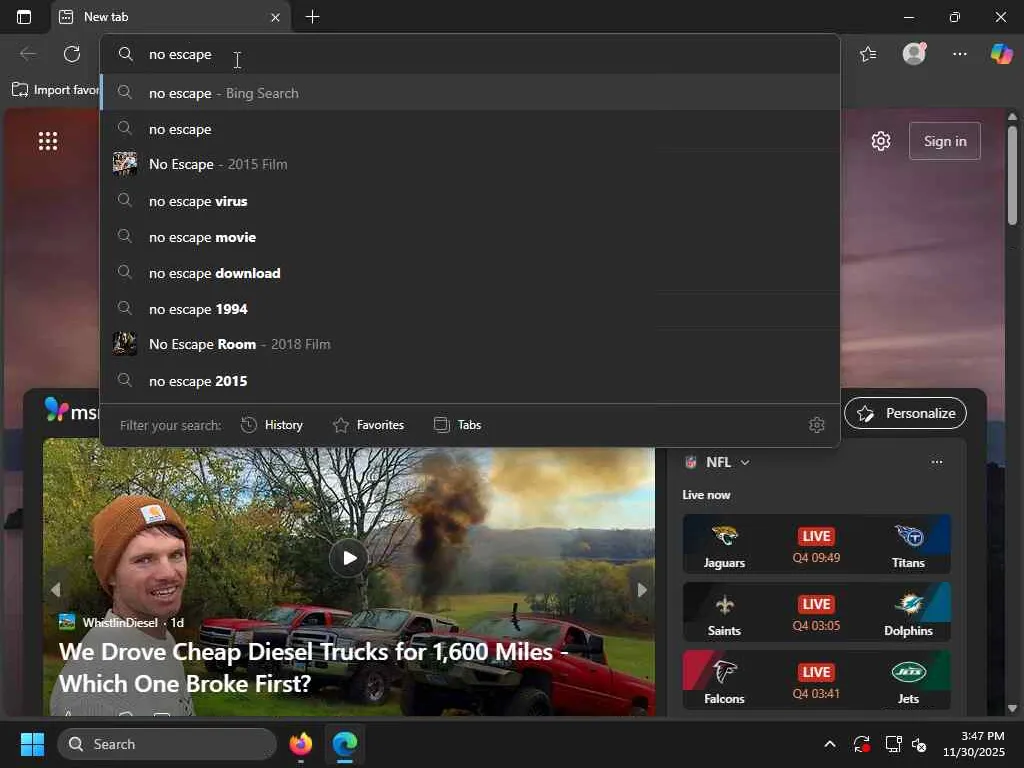Click the msn logo on feed
The image size is (1024, 768).
(x=71, y=411)
